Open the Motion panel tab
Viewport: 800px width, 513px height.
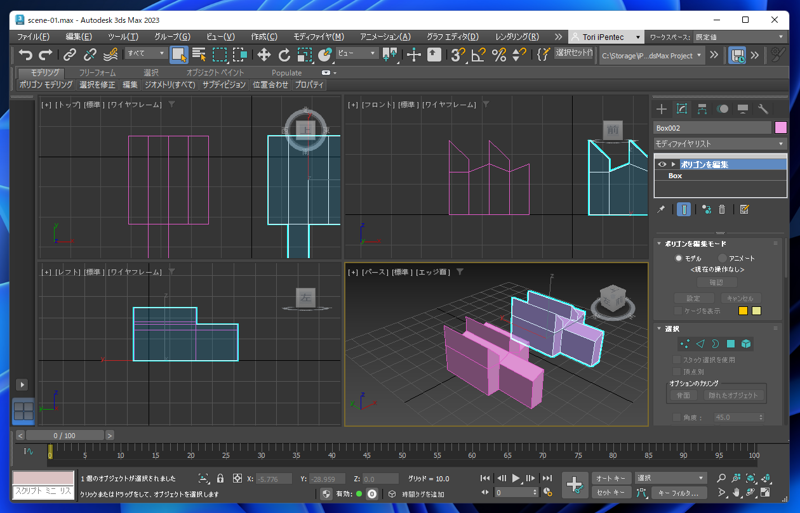(x=722, y=109)
